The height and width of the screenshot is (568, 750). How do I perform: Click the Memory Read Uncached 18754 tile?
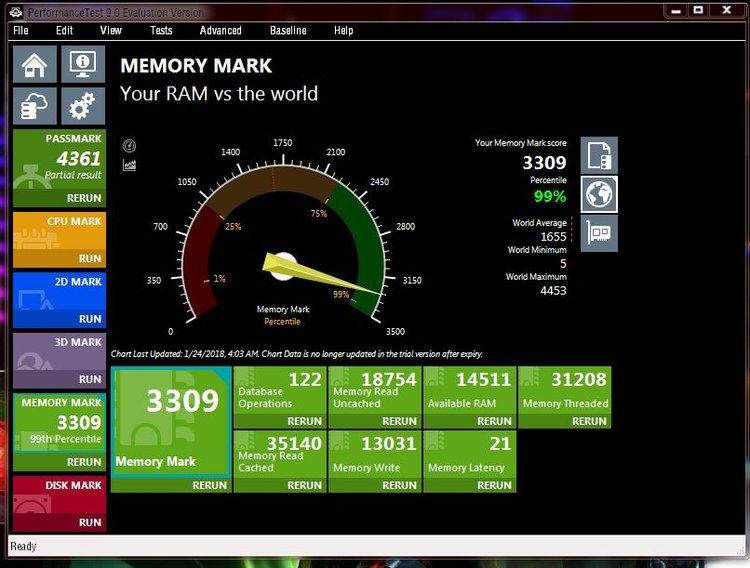point(375,390)
